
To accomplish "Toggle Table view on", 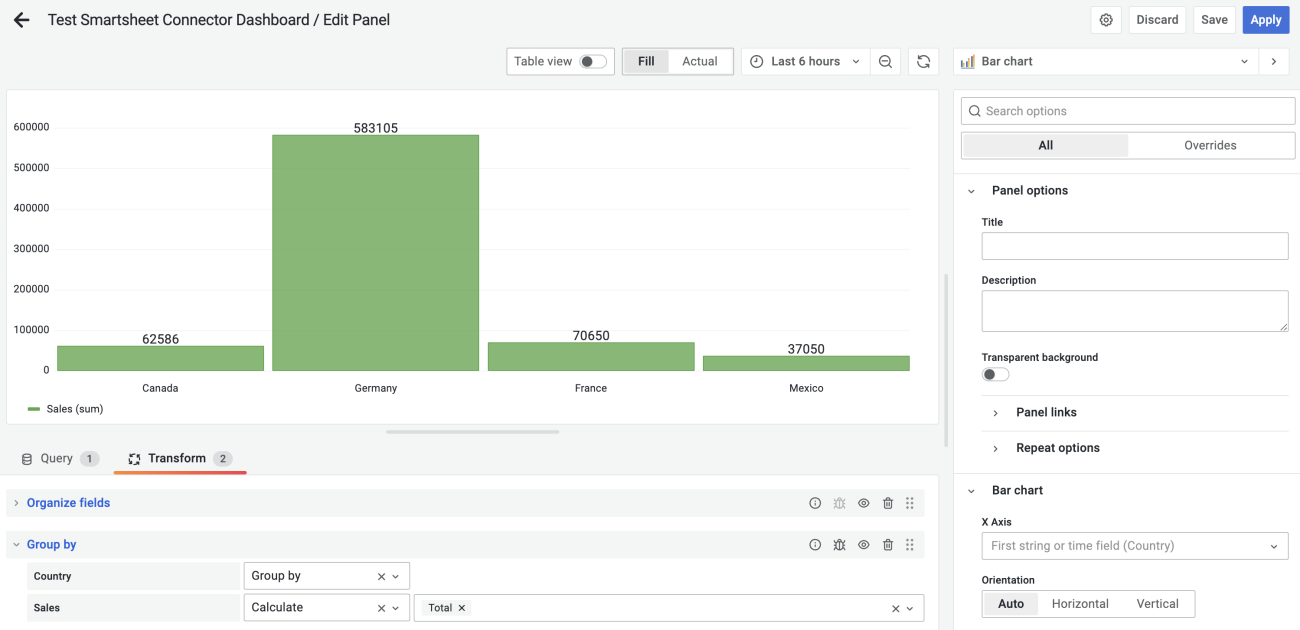I will [592, 61].
